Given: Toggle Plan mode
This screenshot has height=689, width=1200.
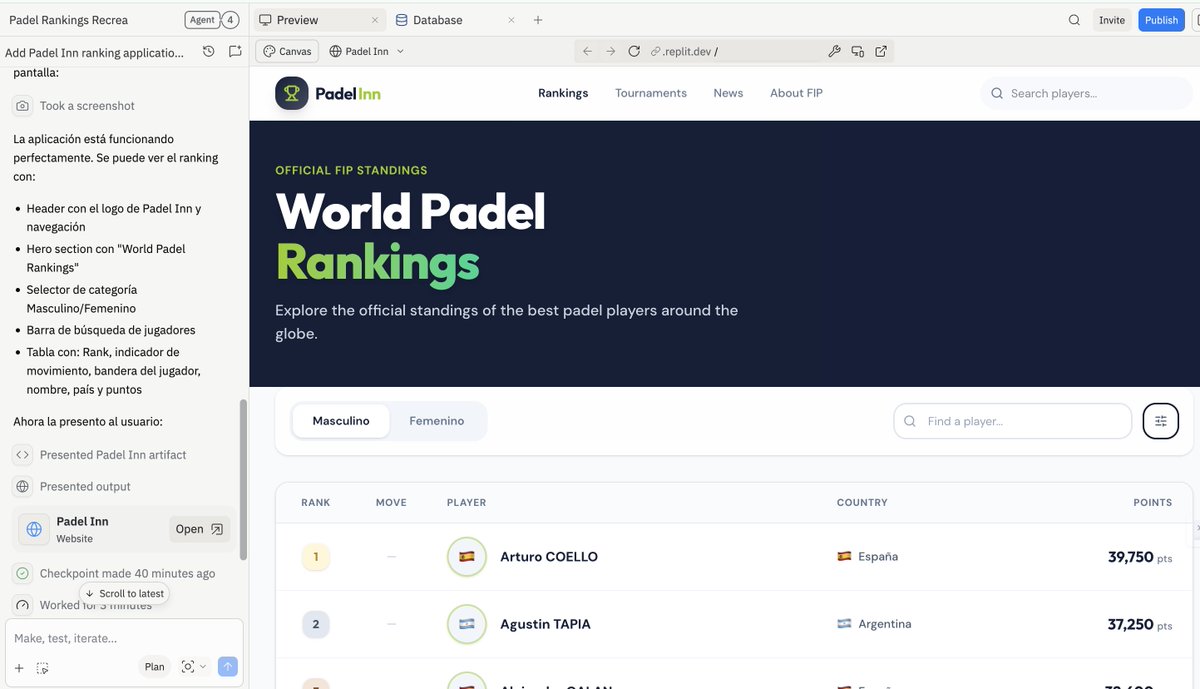Looking at the screenshot, I should [154, 667].
